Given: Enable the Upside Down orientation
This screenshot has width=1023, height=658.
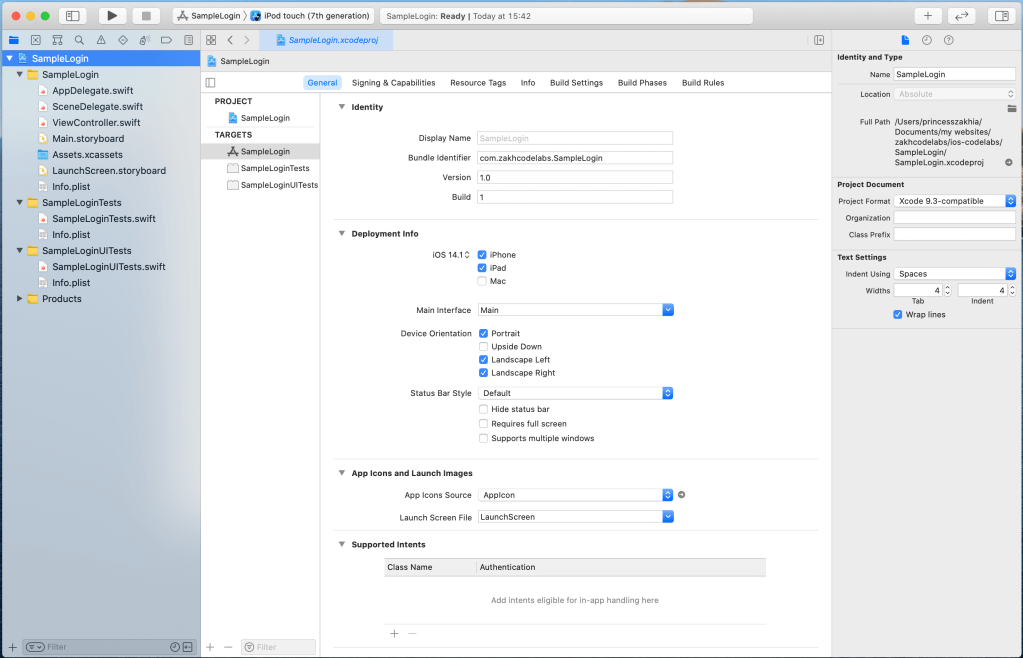Looking at the screenshot, I should coord(483,347).
